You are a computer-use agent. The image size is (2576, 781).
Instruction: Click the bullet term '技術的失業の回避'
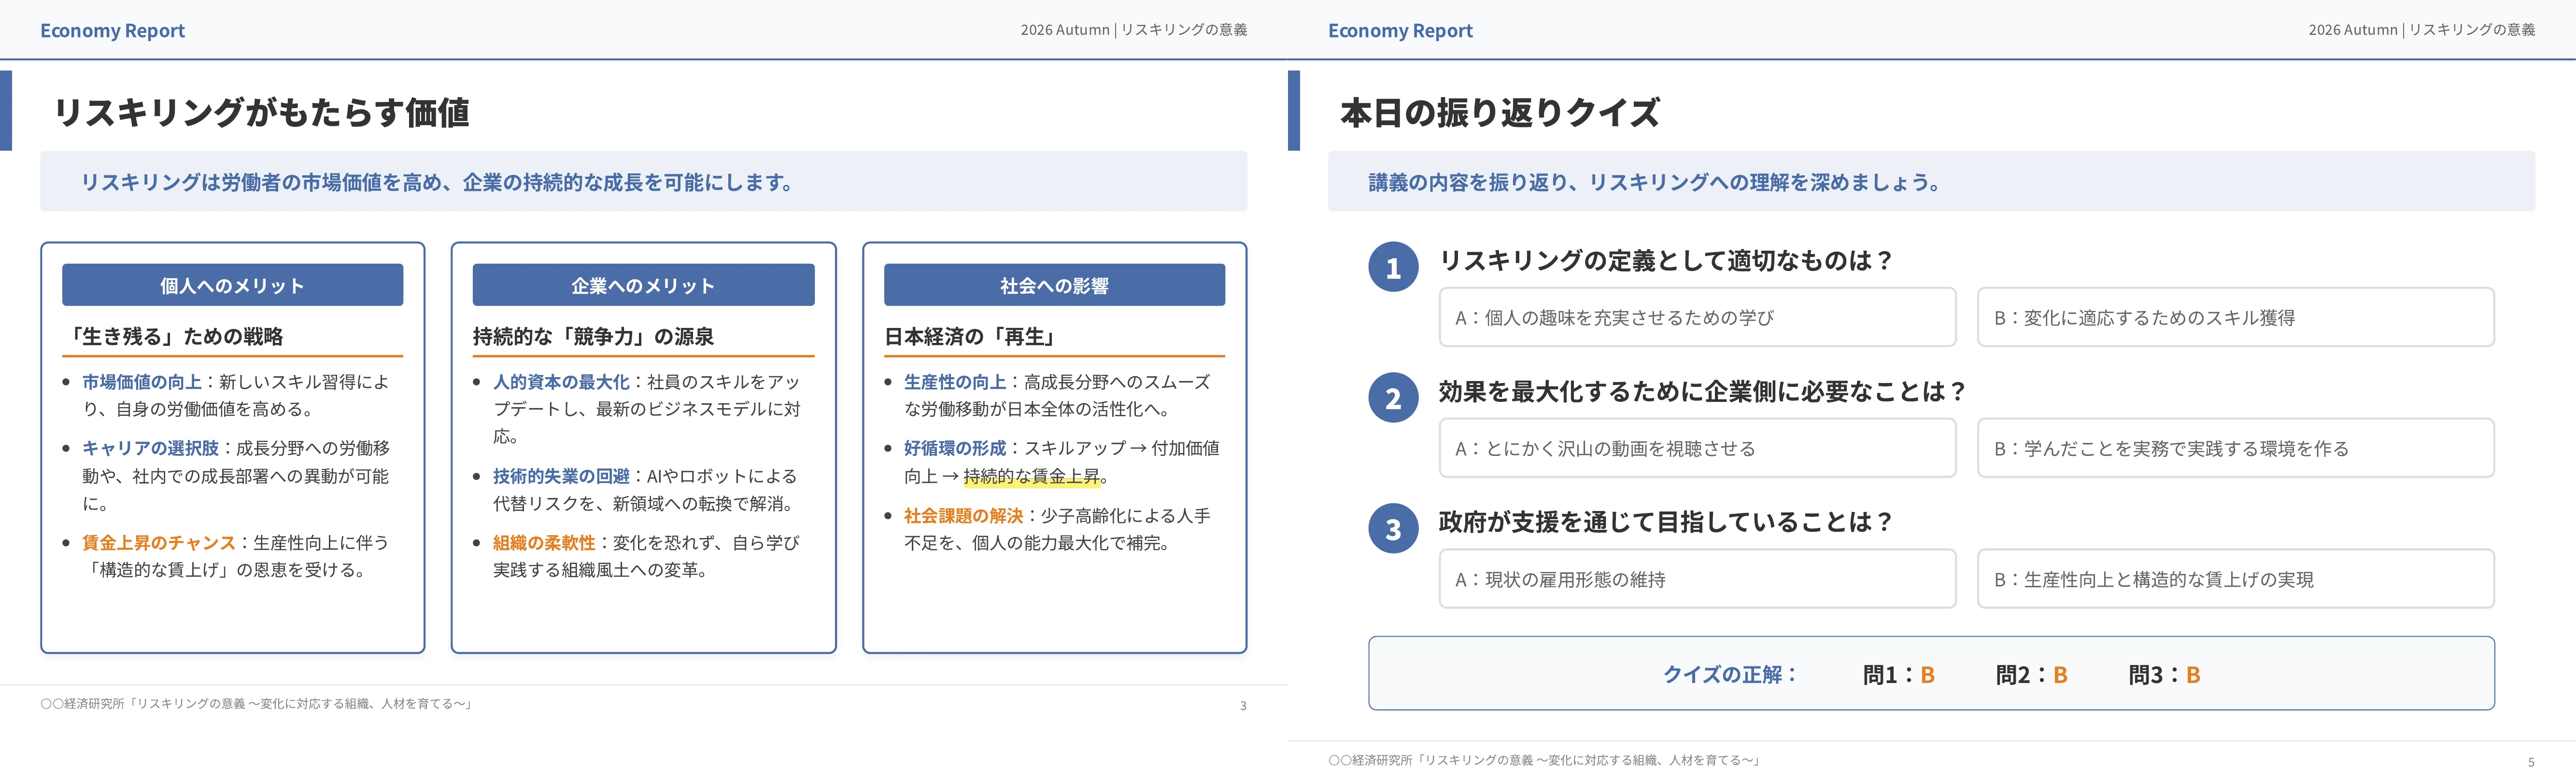click(x=561, y=476)
